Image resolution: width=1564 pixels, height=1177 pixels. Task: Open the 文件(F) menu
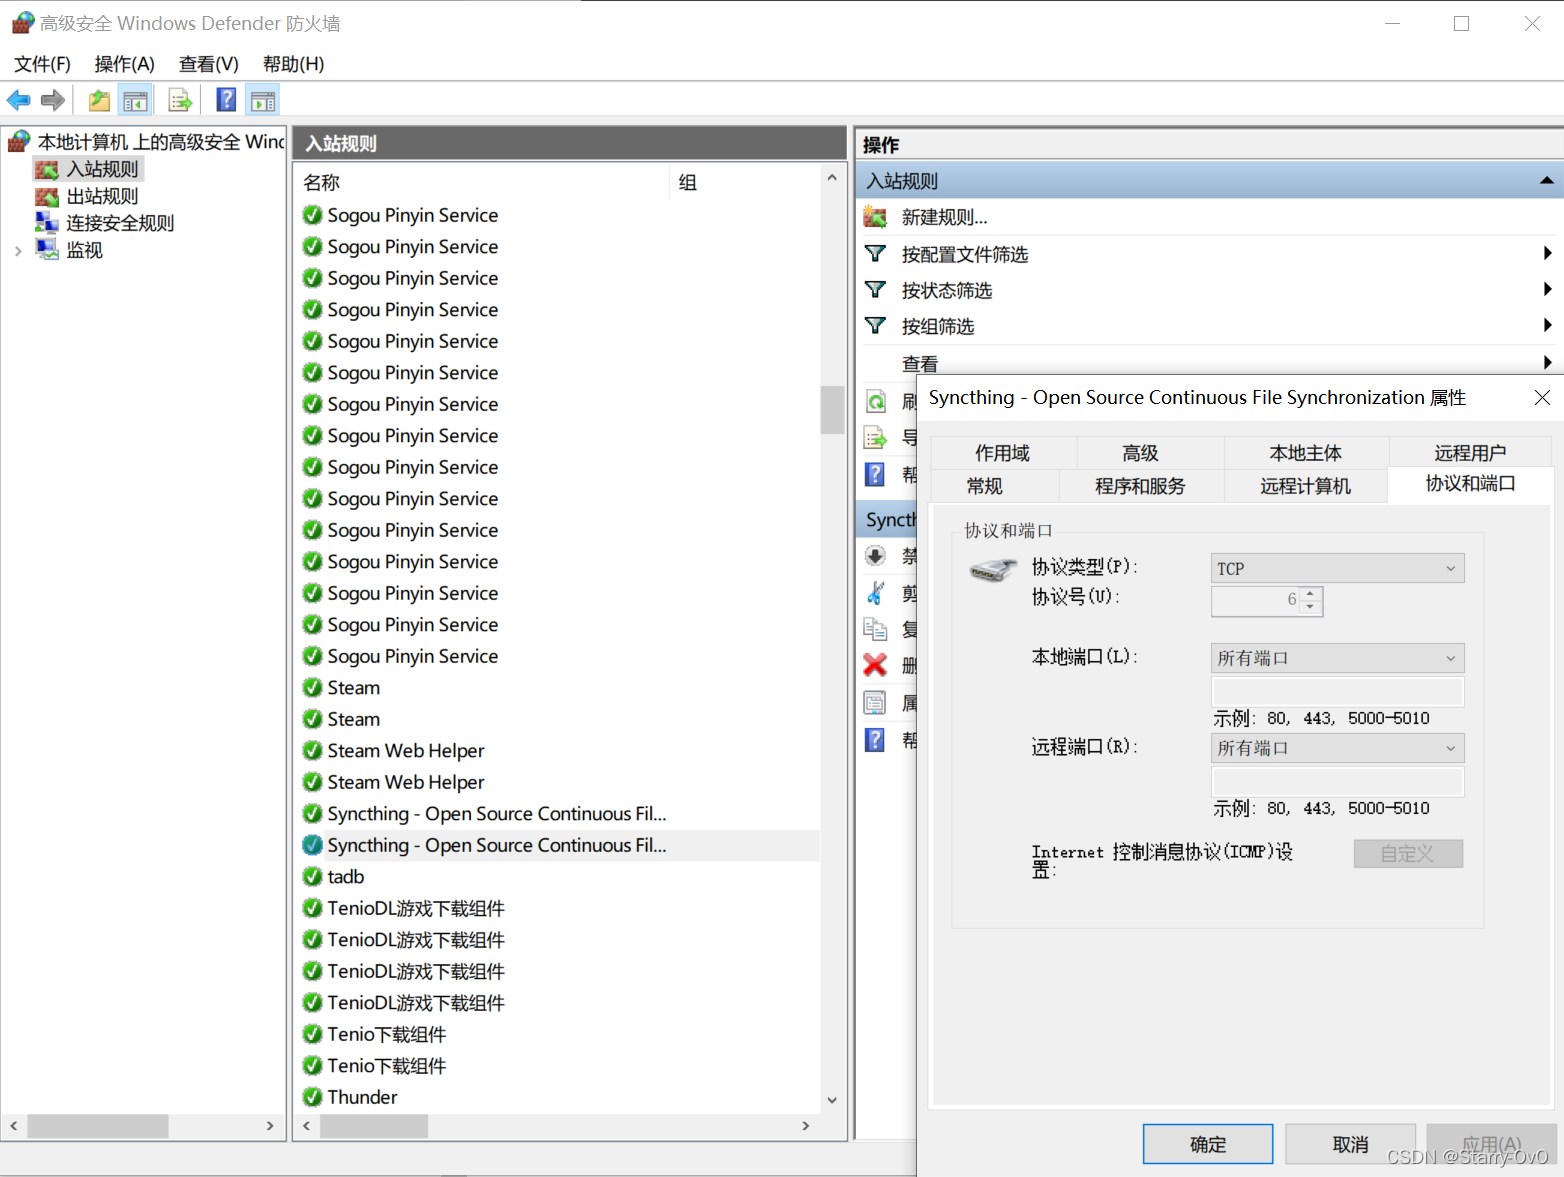coord(42,64)
